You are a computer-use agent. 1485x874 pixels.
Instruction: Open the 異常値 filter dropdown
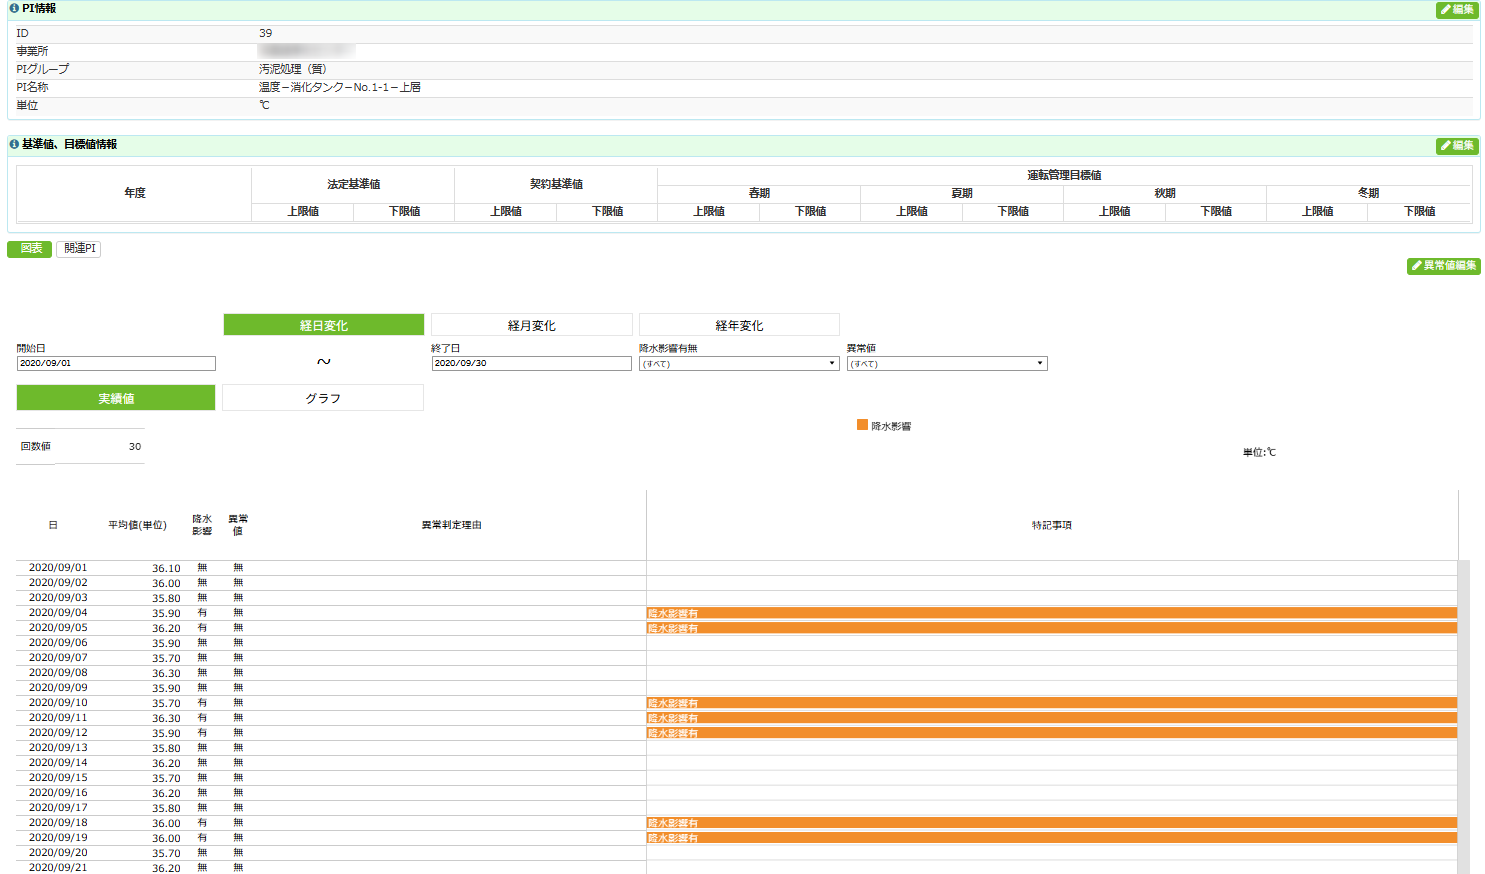coord(947,363)
